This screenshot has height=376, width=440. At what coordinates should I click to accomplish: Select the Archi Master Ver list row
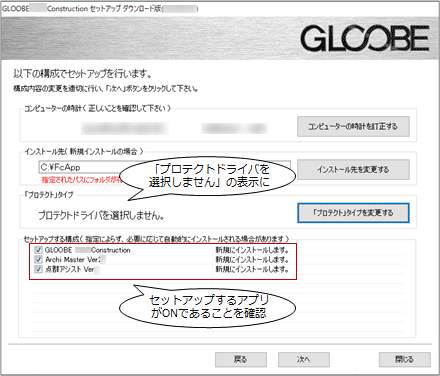[163, 259]
